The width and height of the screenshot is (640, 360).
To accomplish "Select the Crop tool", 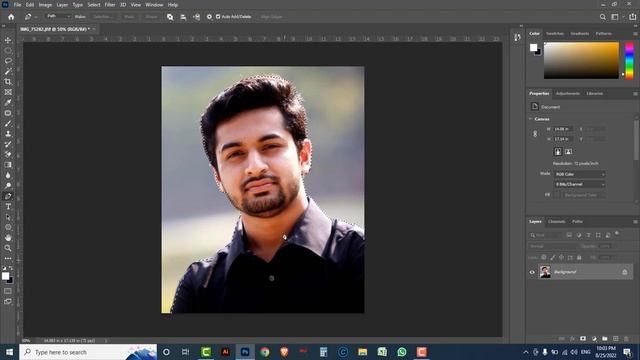I will (8, 82).
